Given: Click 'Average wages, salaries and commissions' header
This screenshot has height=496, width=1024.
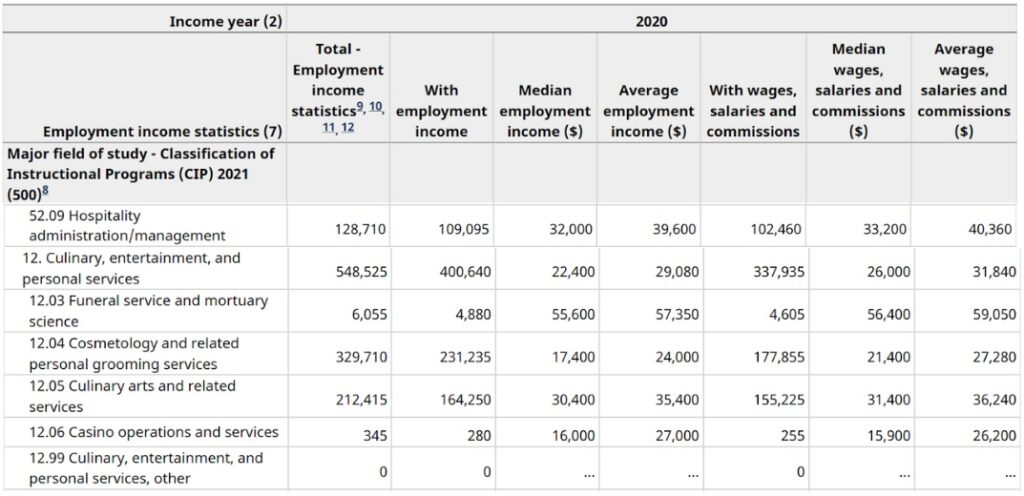Looking at the screenshot, I should point(962,90).
